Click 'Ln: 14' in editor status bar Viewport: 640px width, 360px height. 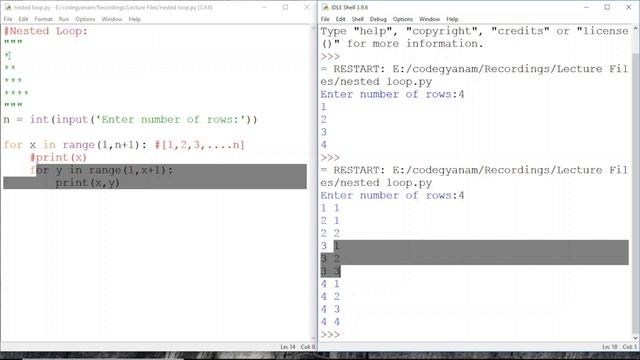pos(288,347)
